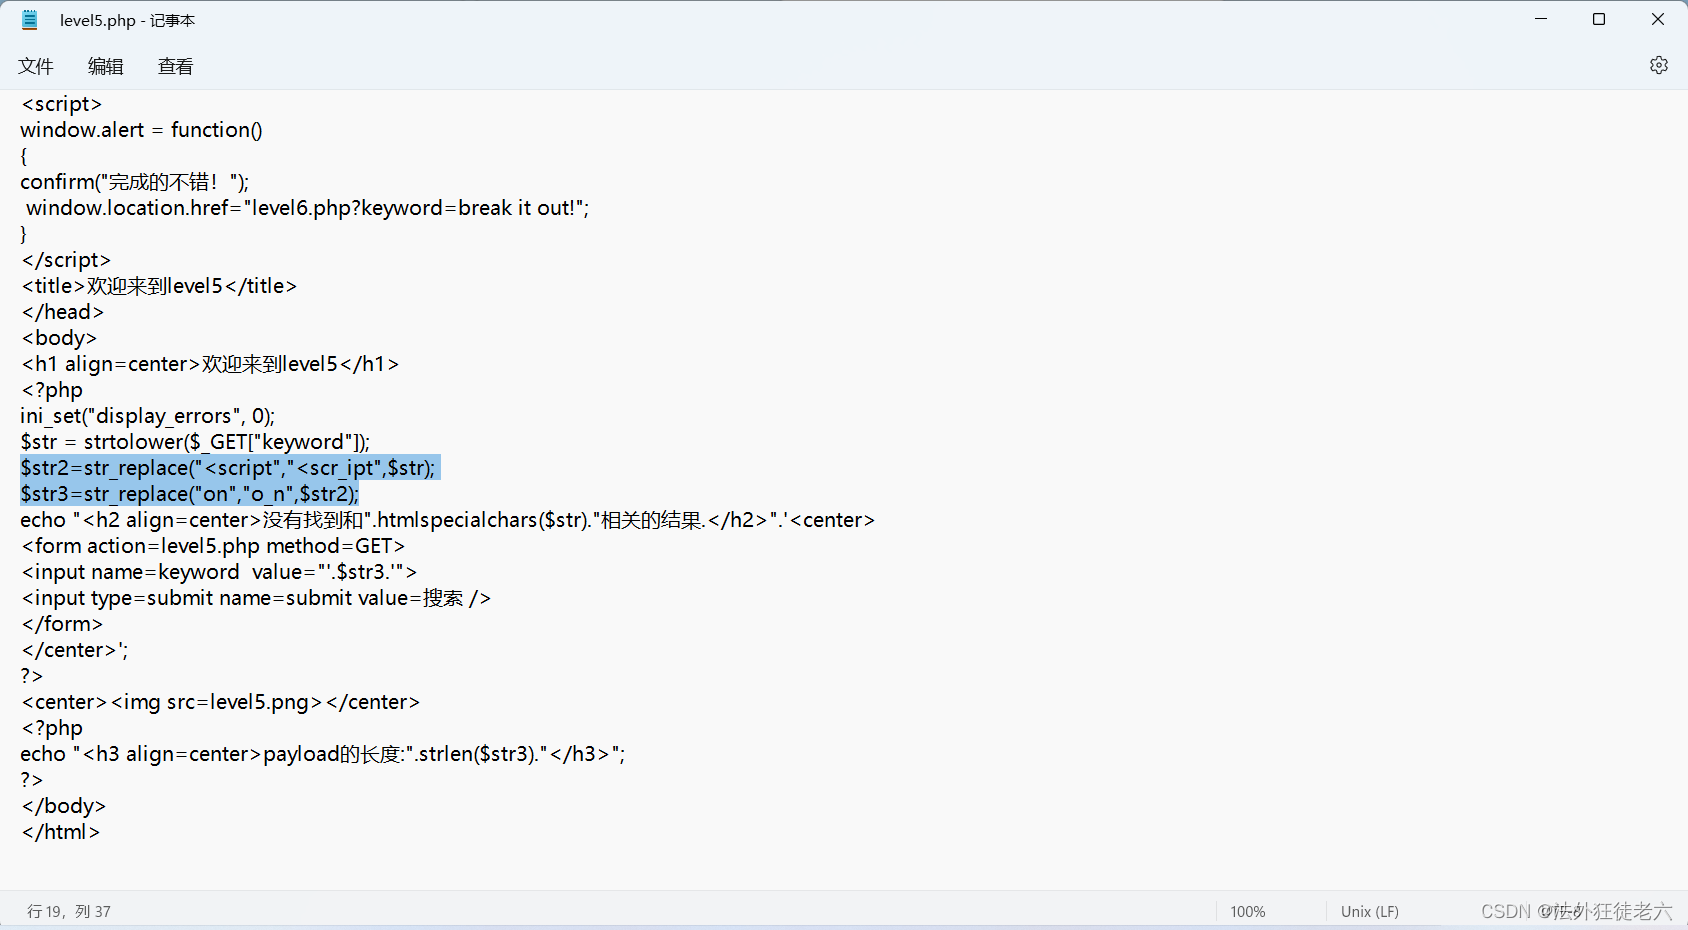Click the echo payload length line
Image resolution: width=1688 pixels, height=930 pixels.
pos(322,753)
